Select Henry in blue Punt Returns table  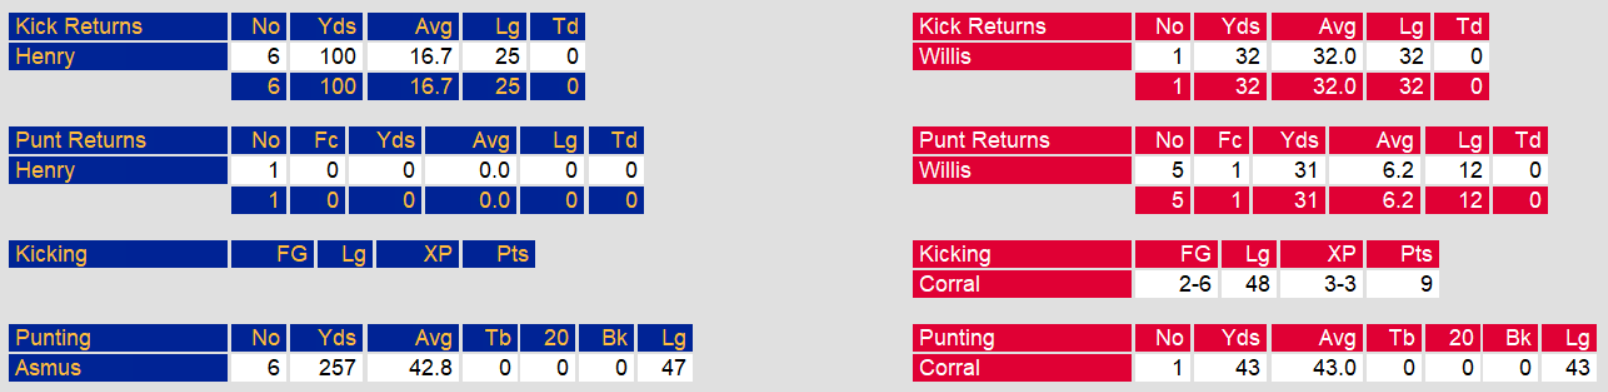pyautogui.click(x=45, y=171)
